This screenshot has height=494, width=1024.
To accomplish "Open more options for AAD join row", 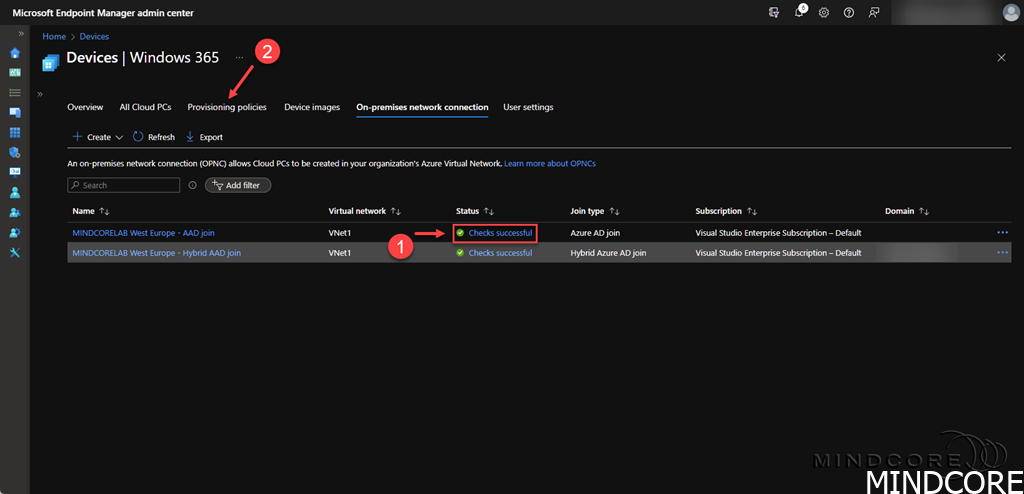I will [1002, 232].
